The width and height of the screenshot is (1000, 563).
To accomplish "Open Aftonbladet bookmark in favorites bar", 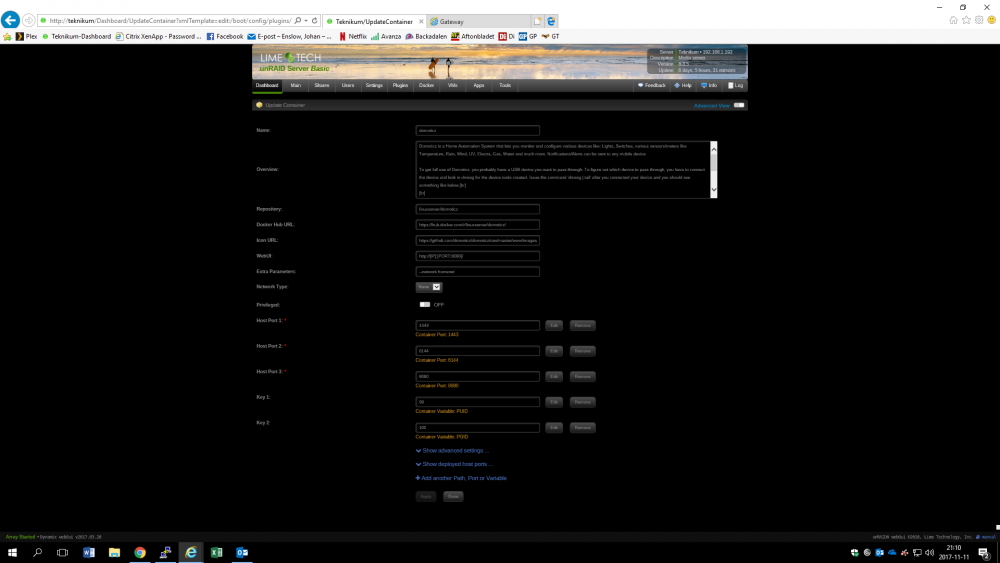I will [473, 37].
